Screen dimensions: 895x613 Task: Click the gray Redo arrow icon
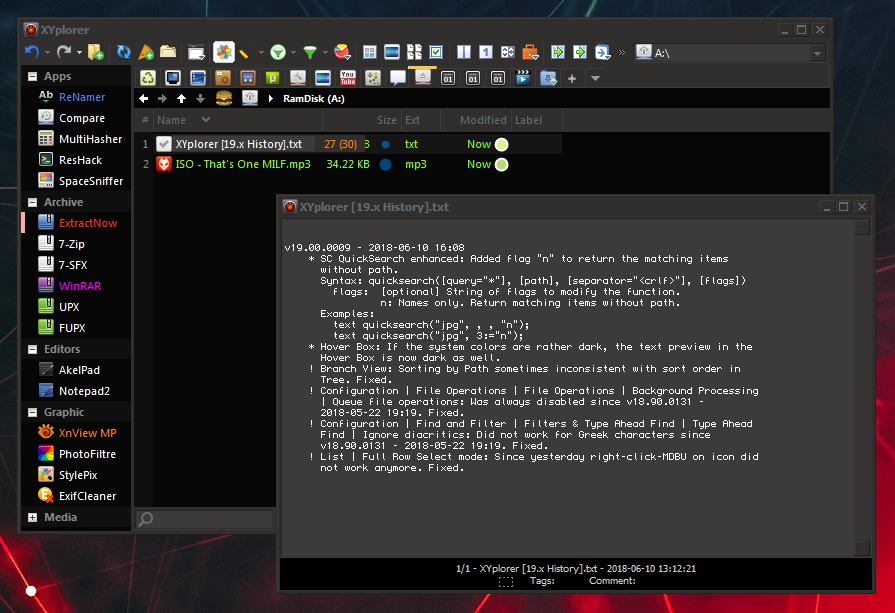(x=64, y=52)
